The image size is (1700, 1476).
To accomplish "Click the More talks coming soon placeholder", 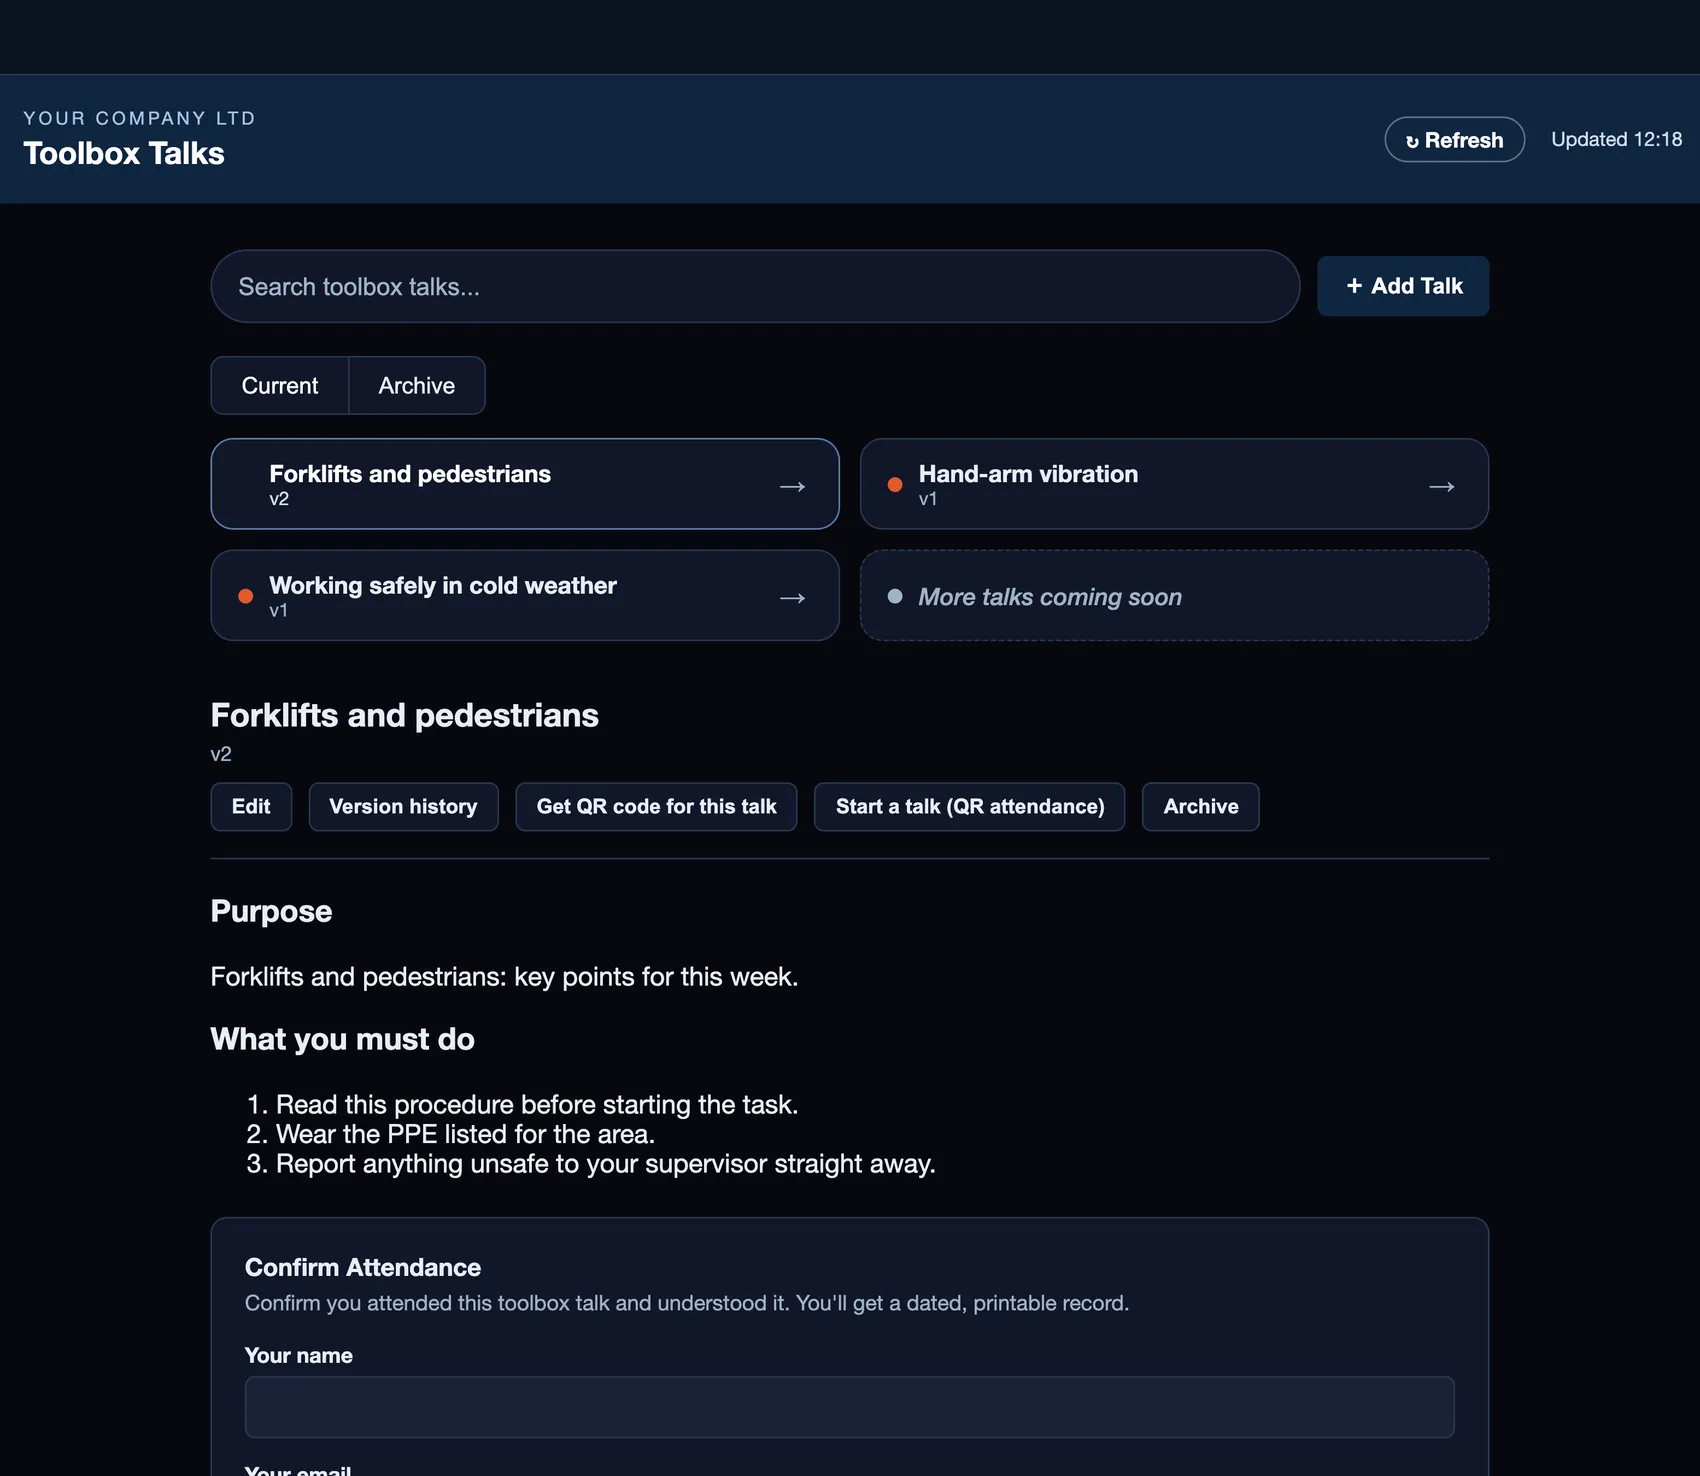I will pyautogui.click(x=1174, y=595).
